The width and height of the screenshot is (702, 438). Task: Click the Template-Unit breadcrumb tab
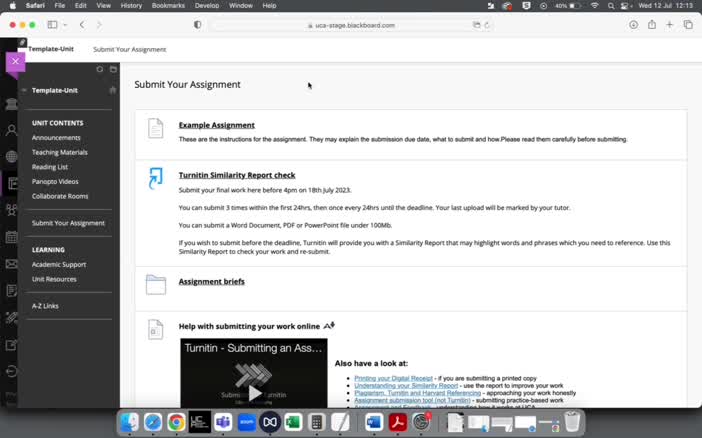click(x=51, y=49)
